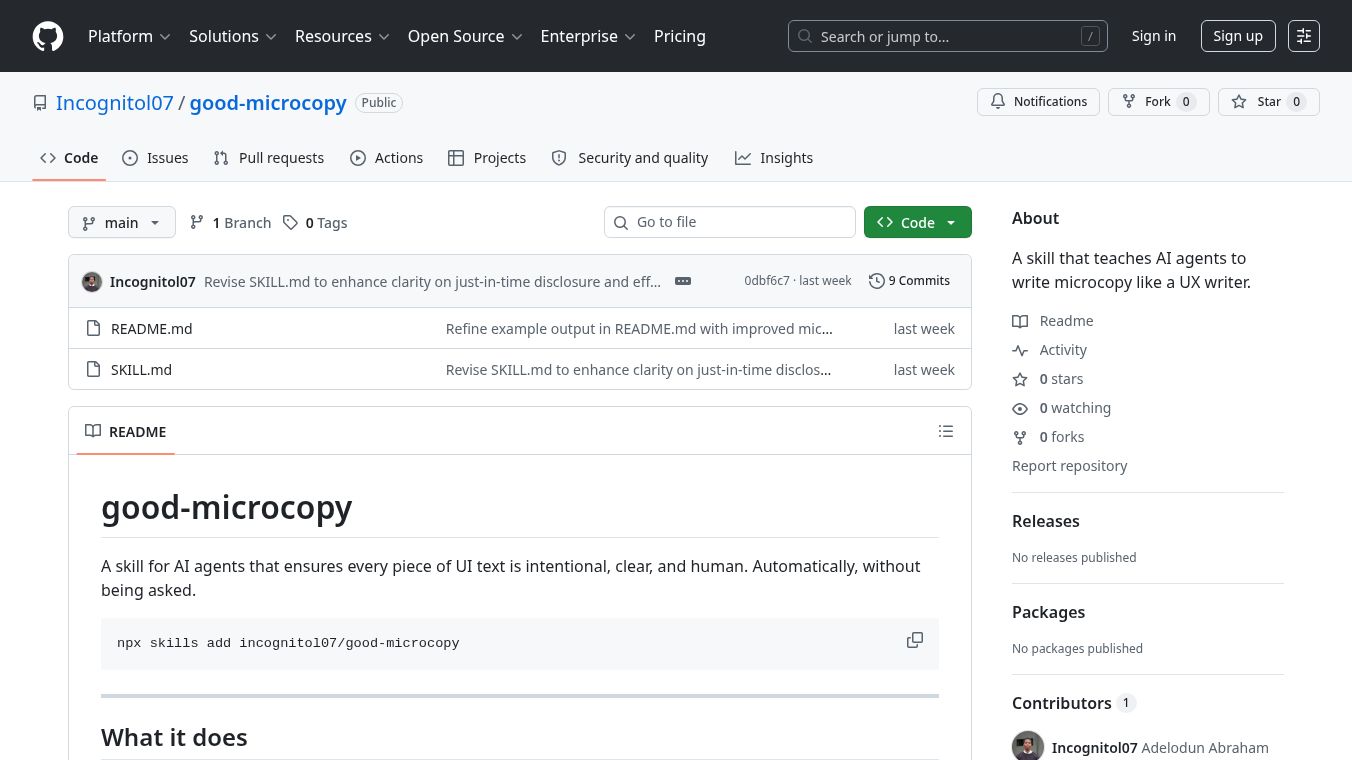Click the Incognitol07 contributor avatar
The width and height of the screenshot is (1352, 760).
coord(1028,747)
